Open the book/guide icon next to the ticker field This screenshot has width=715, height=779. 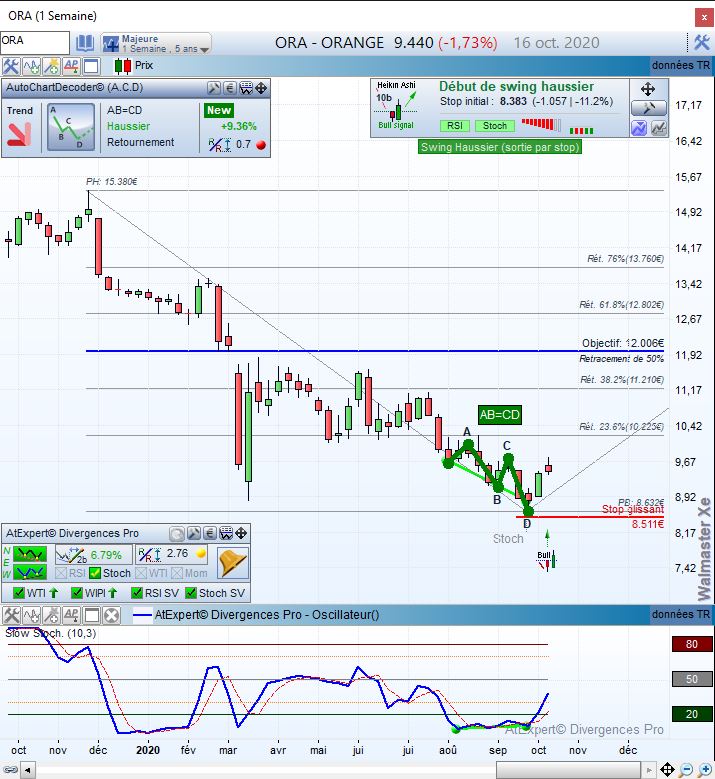click(x=85, y=43)
